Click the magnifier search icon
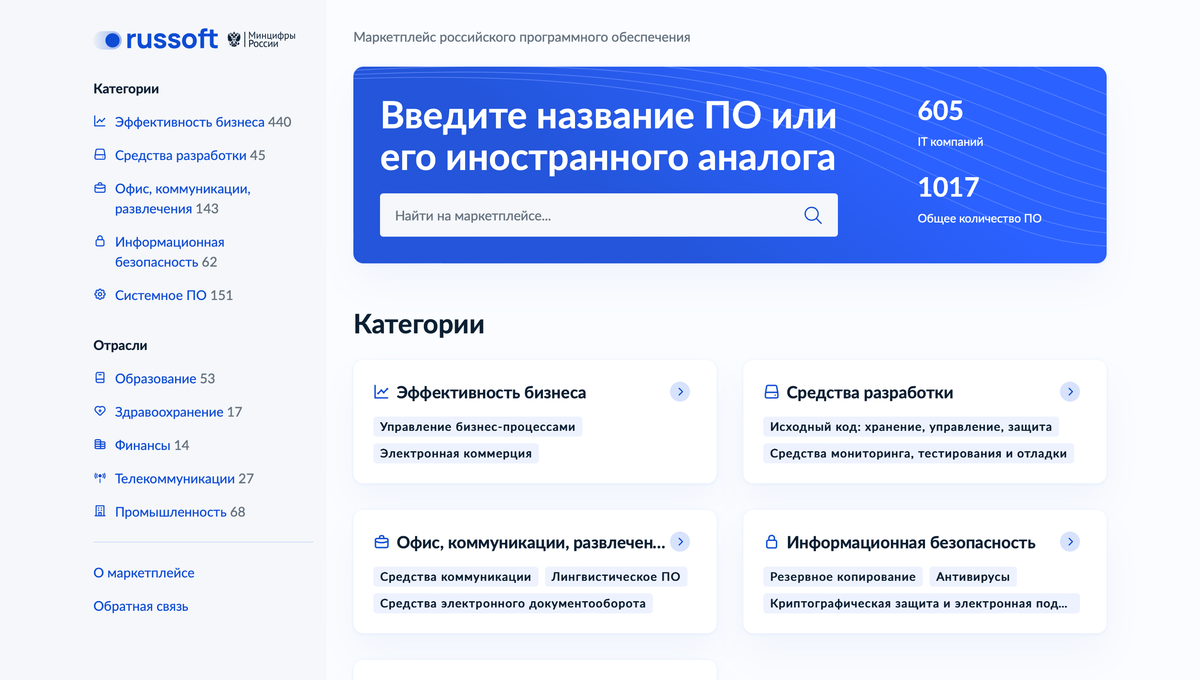The image size is (1200, 680). [x=813, y=215]
